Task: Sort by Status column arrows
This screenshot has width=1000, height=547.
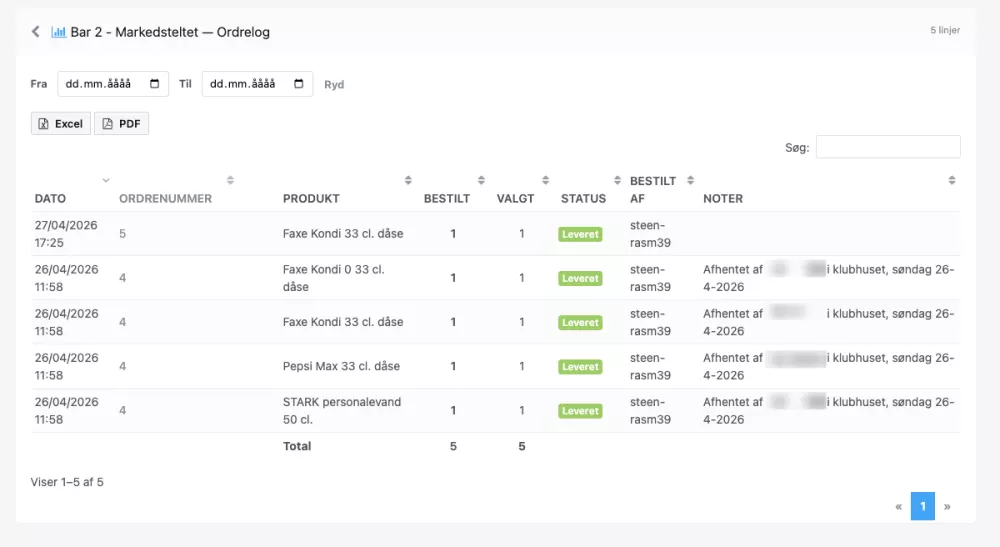Action: [x=617, y=180]
